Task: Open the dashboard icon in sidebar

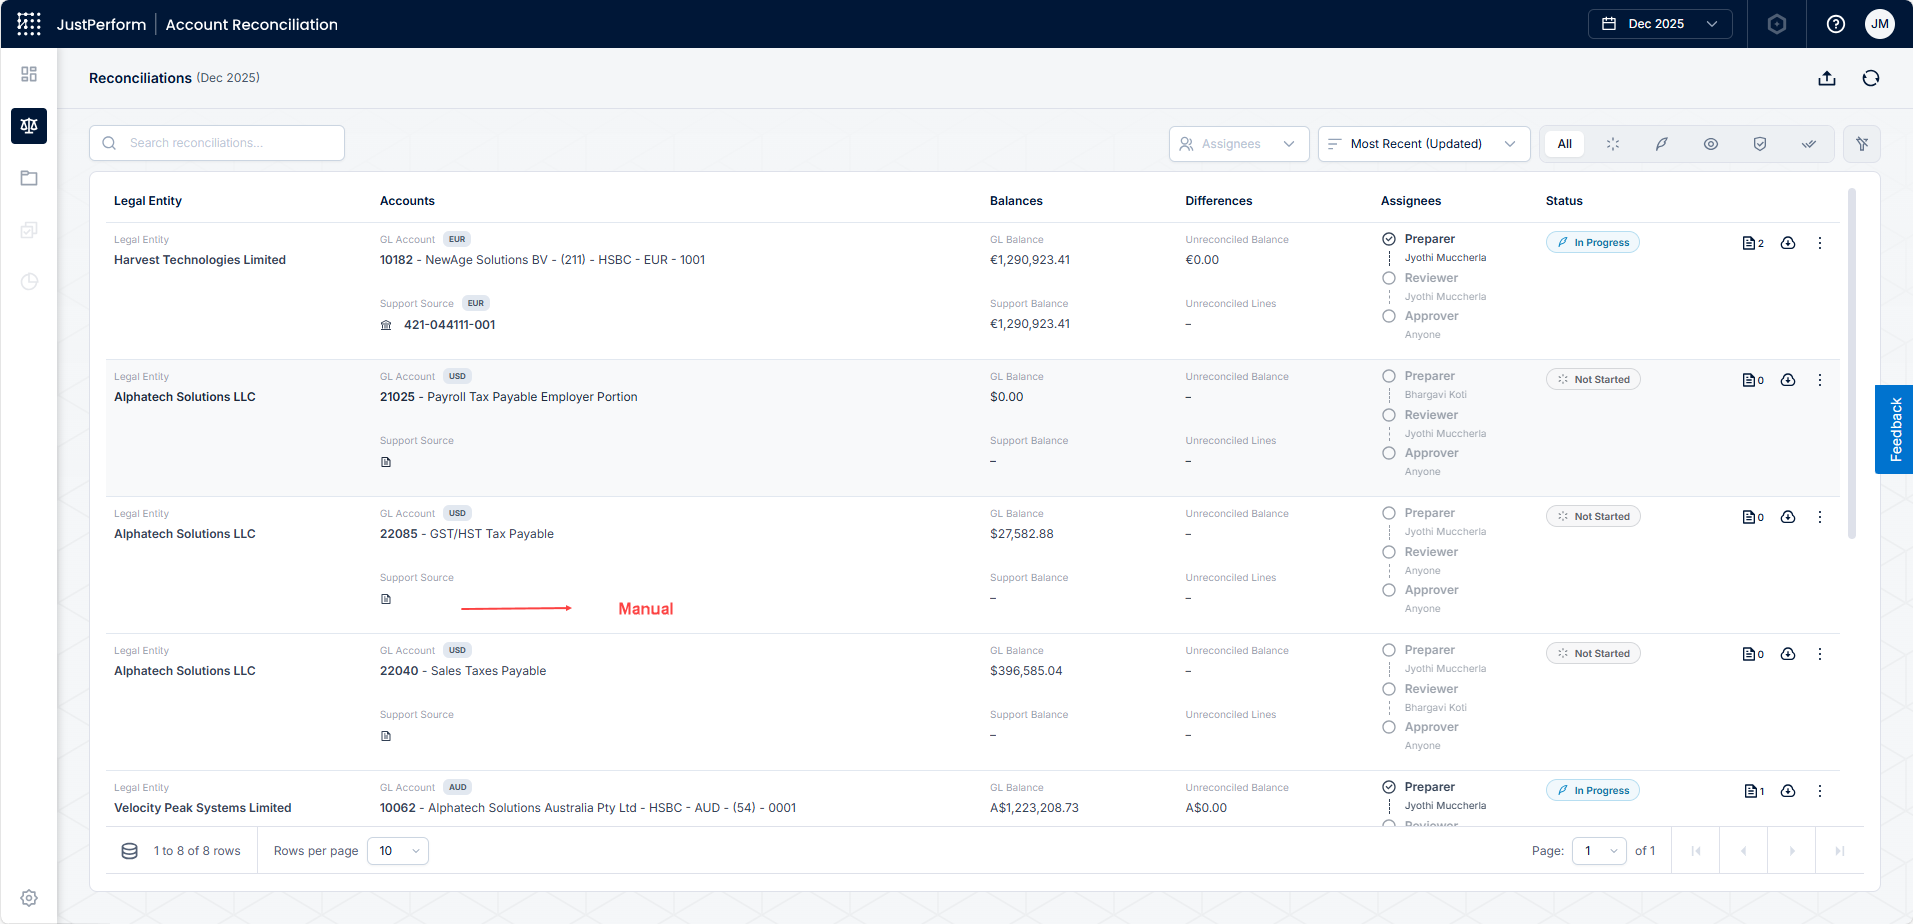Action: pos(29,74)
